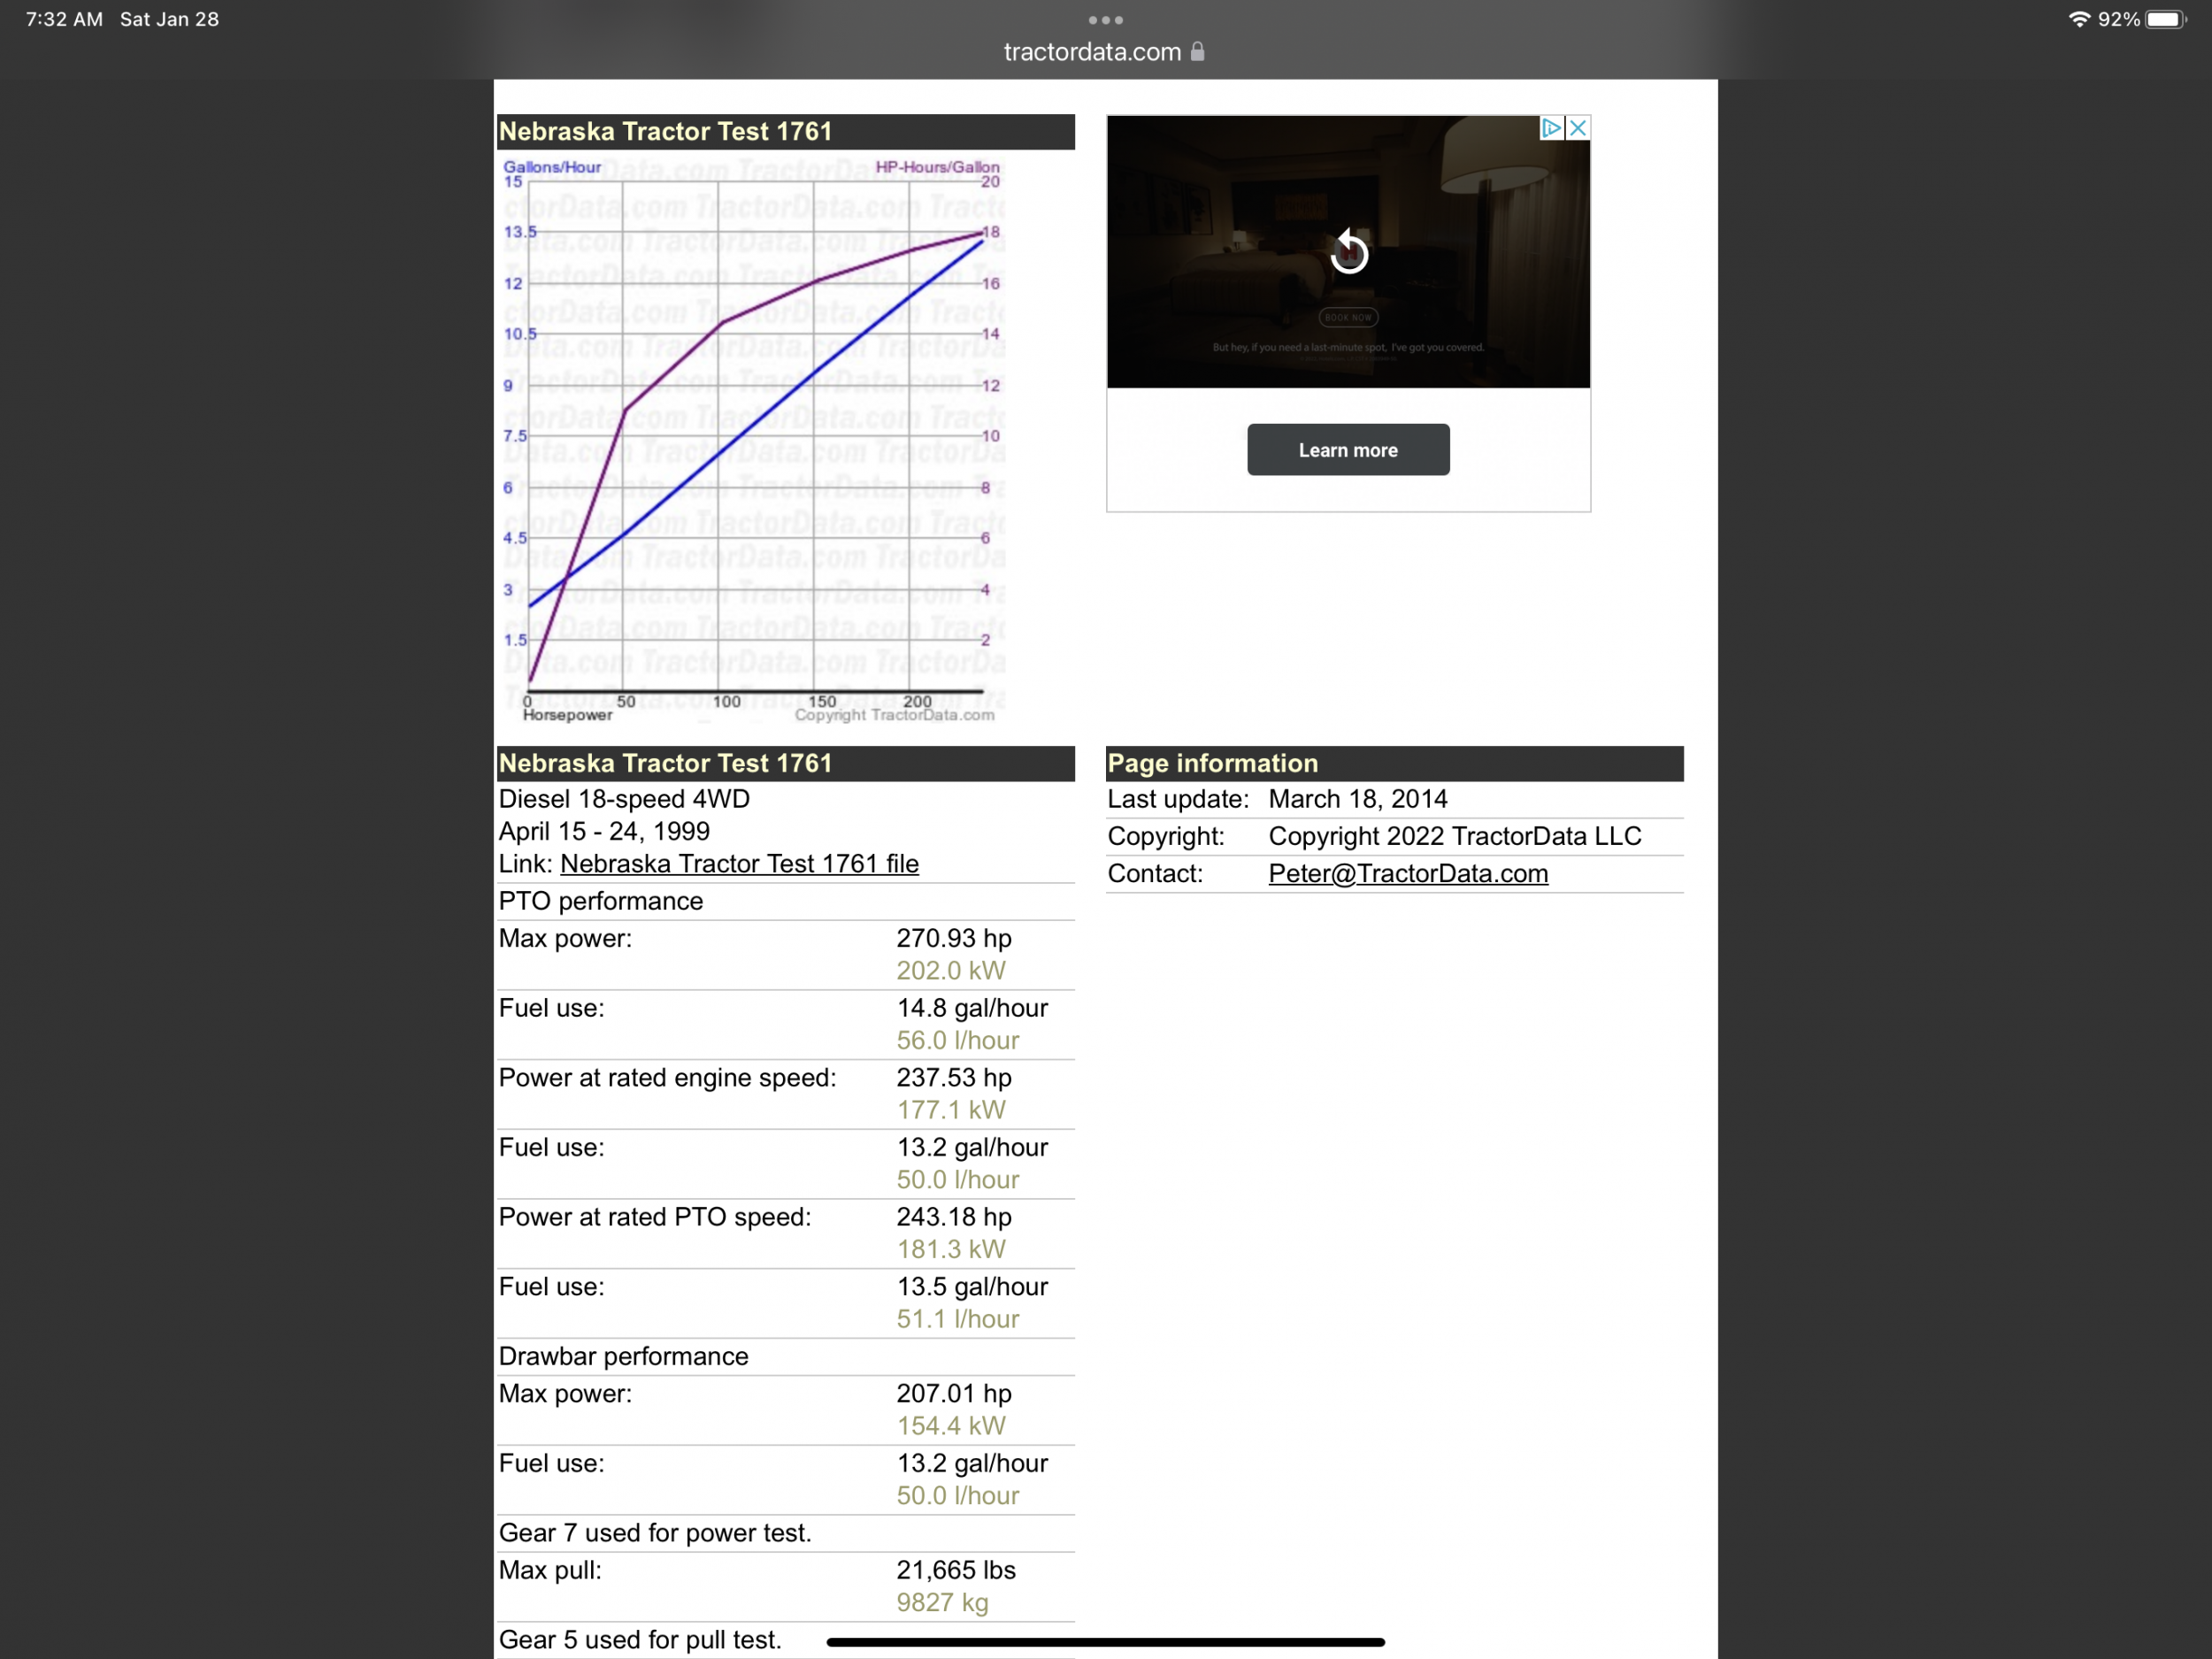
Task: Close the advertisement with the X icon
Action: [1578, 128]
